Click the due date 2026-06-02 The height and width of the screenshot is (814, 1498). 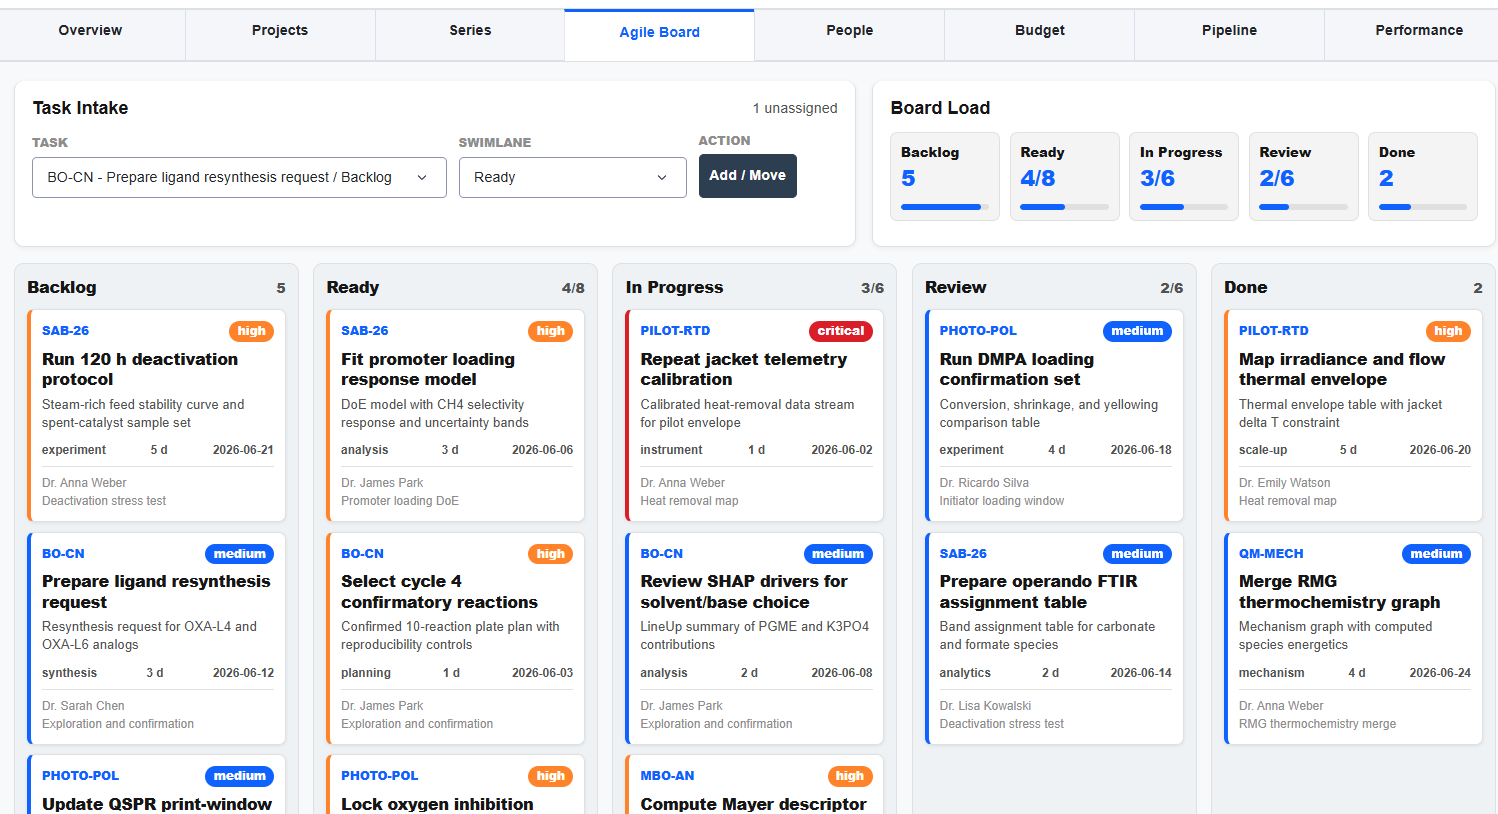[842, 450]
